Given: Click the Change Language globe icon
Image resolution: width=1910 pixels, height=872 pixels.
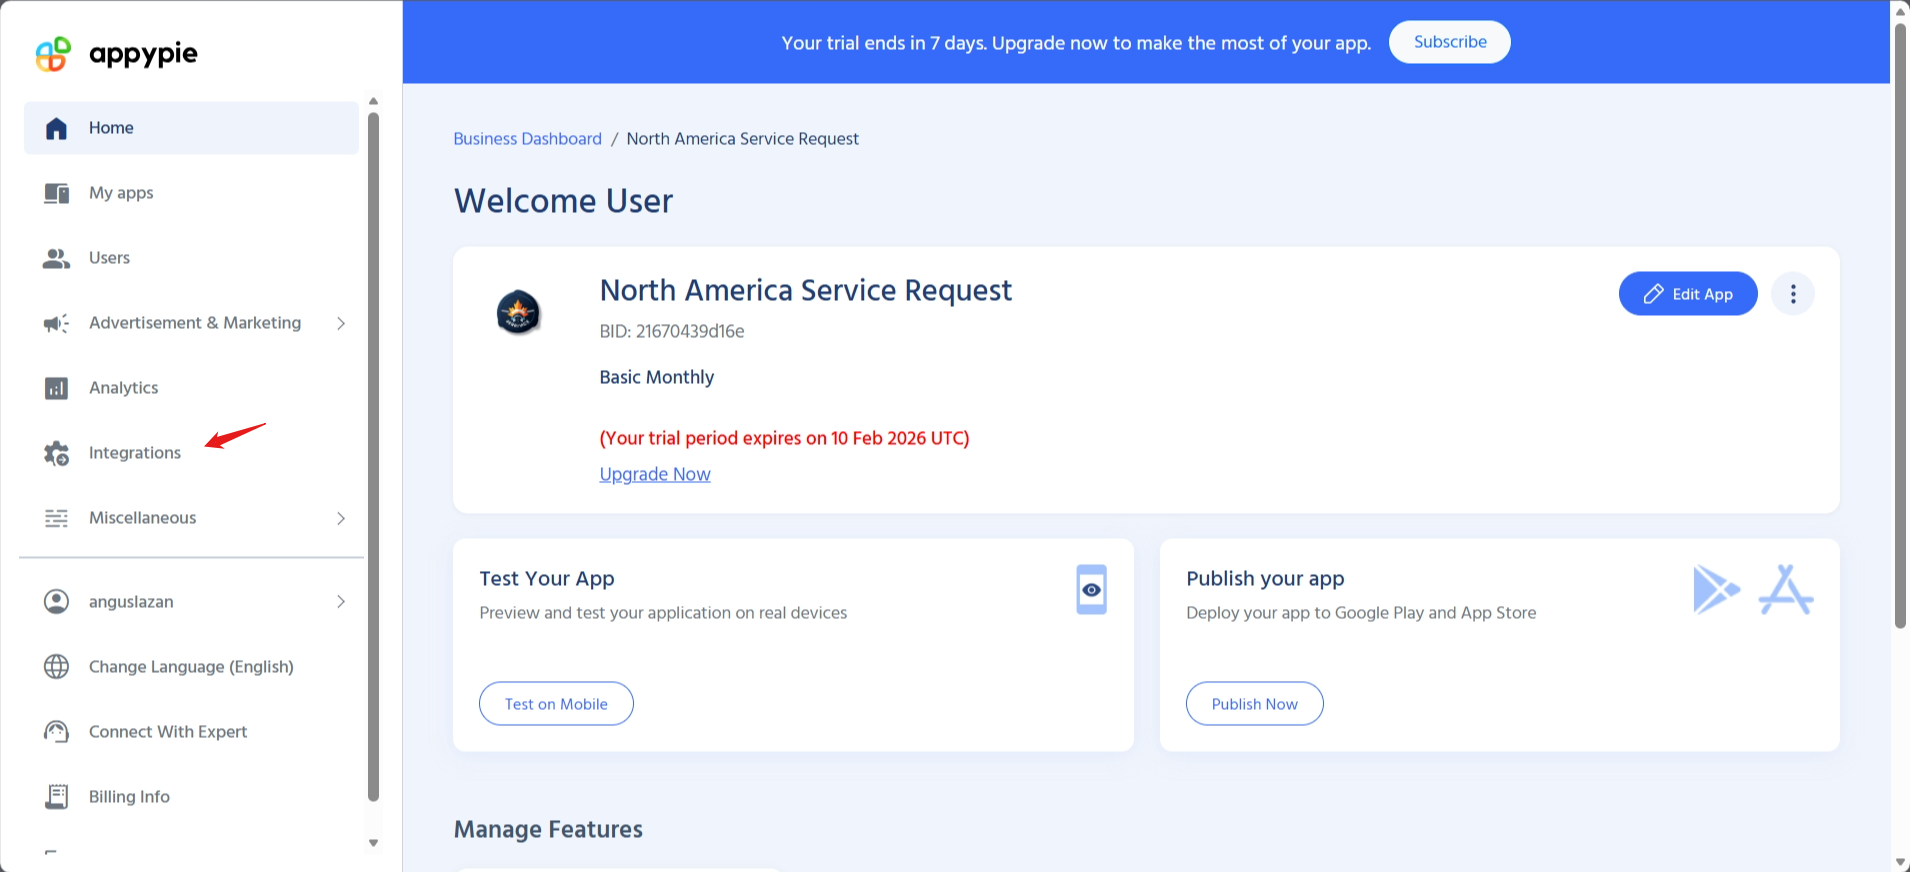Looking at the screenshot, I should [57, 666].
